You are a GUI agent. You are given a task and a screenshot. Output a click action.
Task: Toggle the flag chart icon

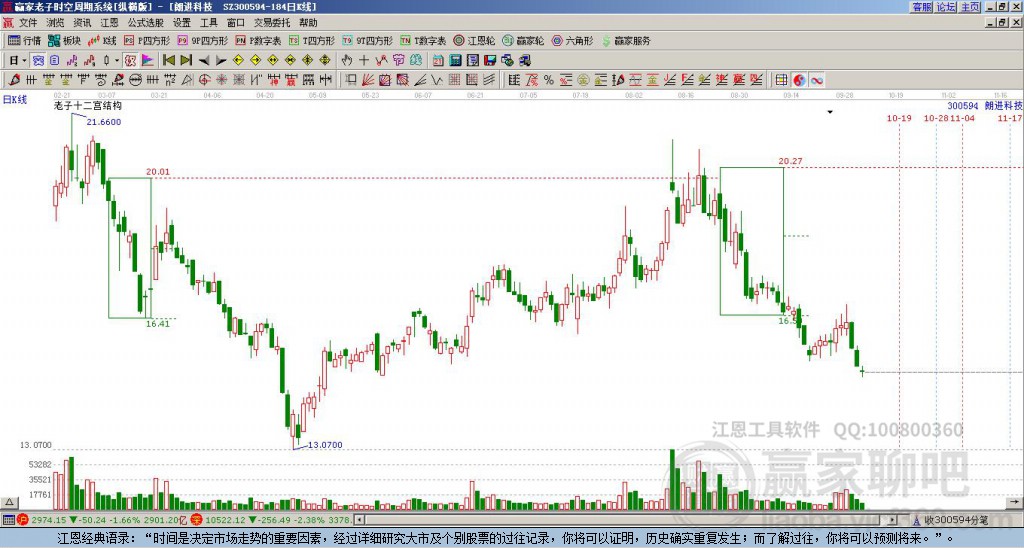(x=148, y=60)
